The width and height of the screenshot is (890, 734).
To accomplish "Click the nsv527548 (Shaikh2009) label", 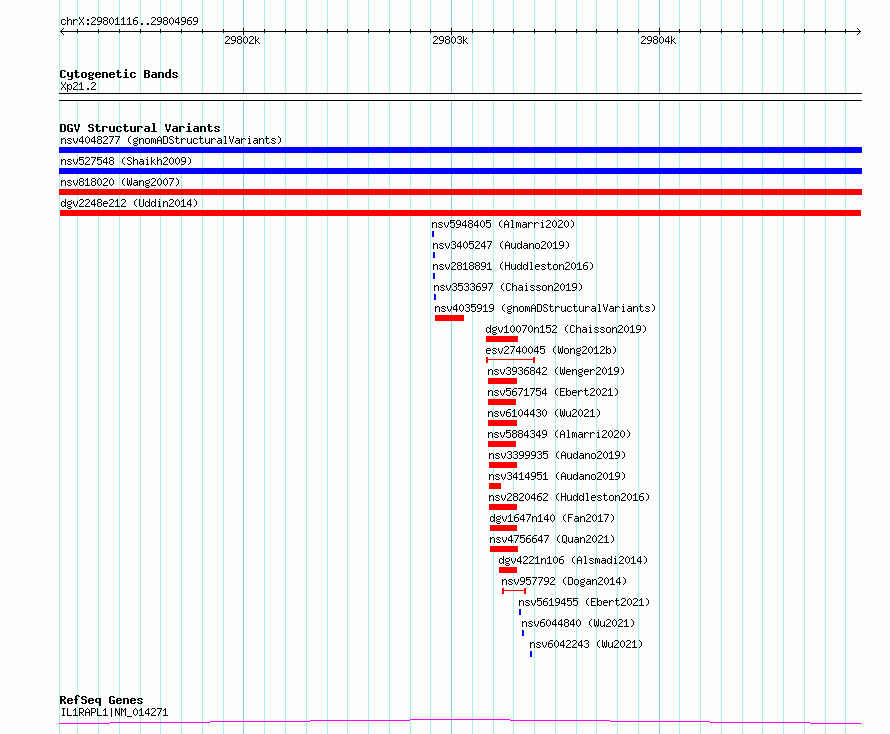I will point(126,161).
